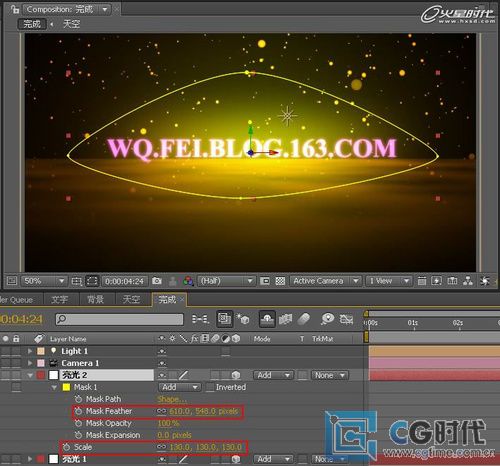Switch to the 背景 timeline tab

96,300
